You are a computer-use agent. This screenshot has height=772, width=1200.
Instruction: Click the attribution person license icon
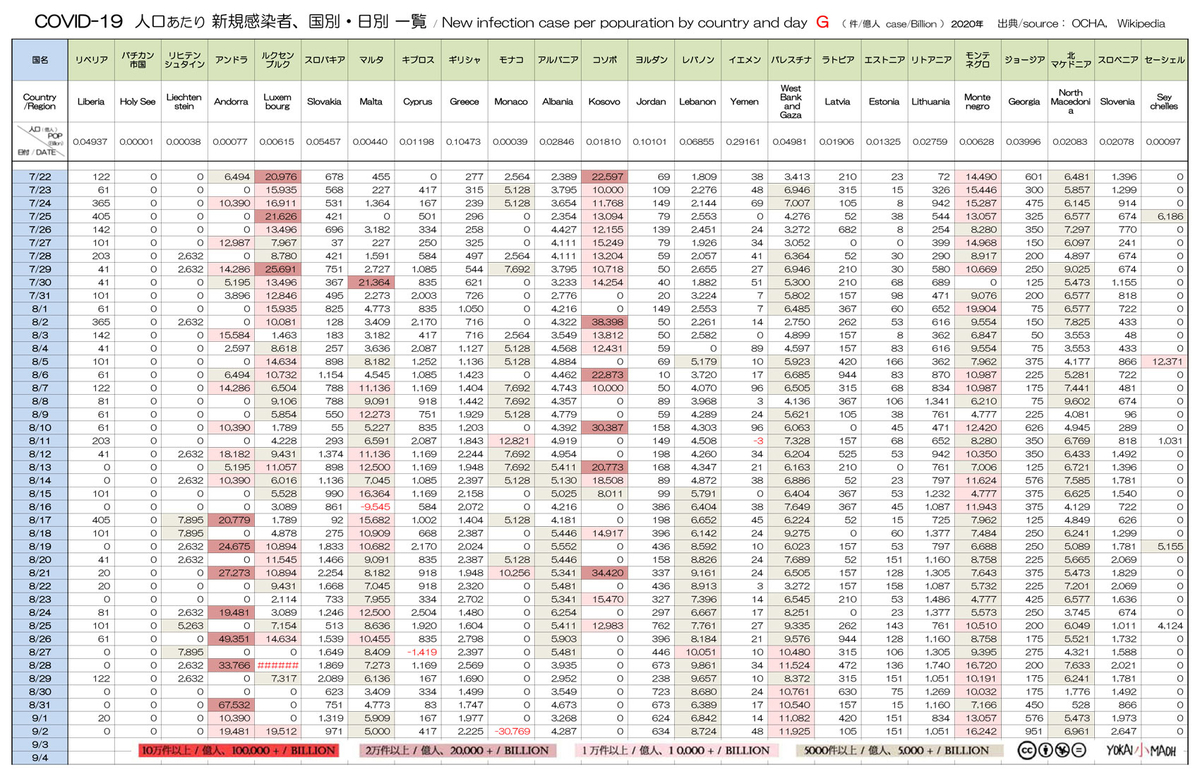tap(1044, 750)
